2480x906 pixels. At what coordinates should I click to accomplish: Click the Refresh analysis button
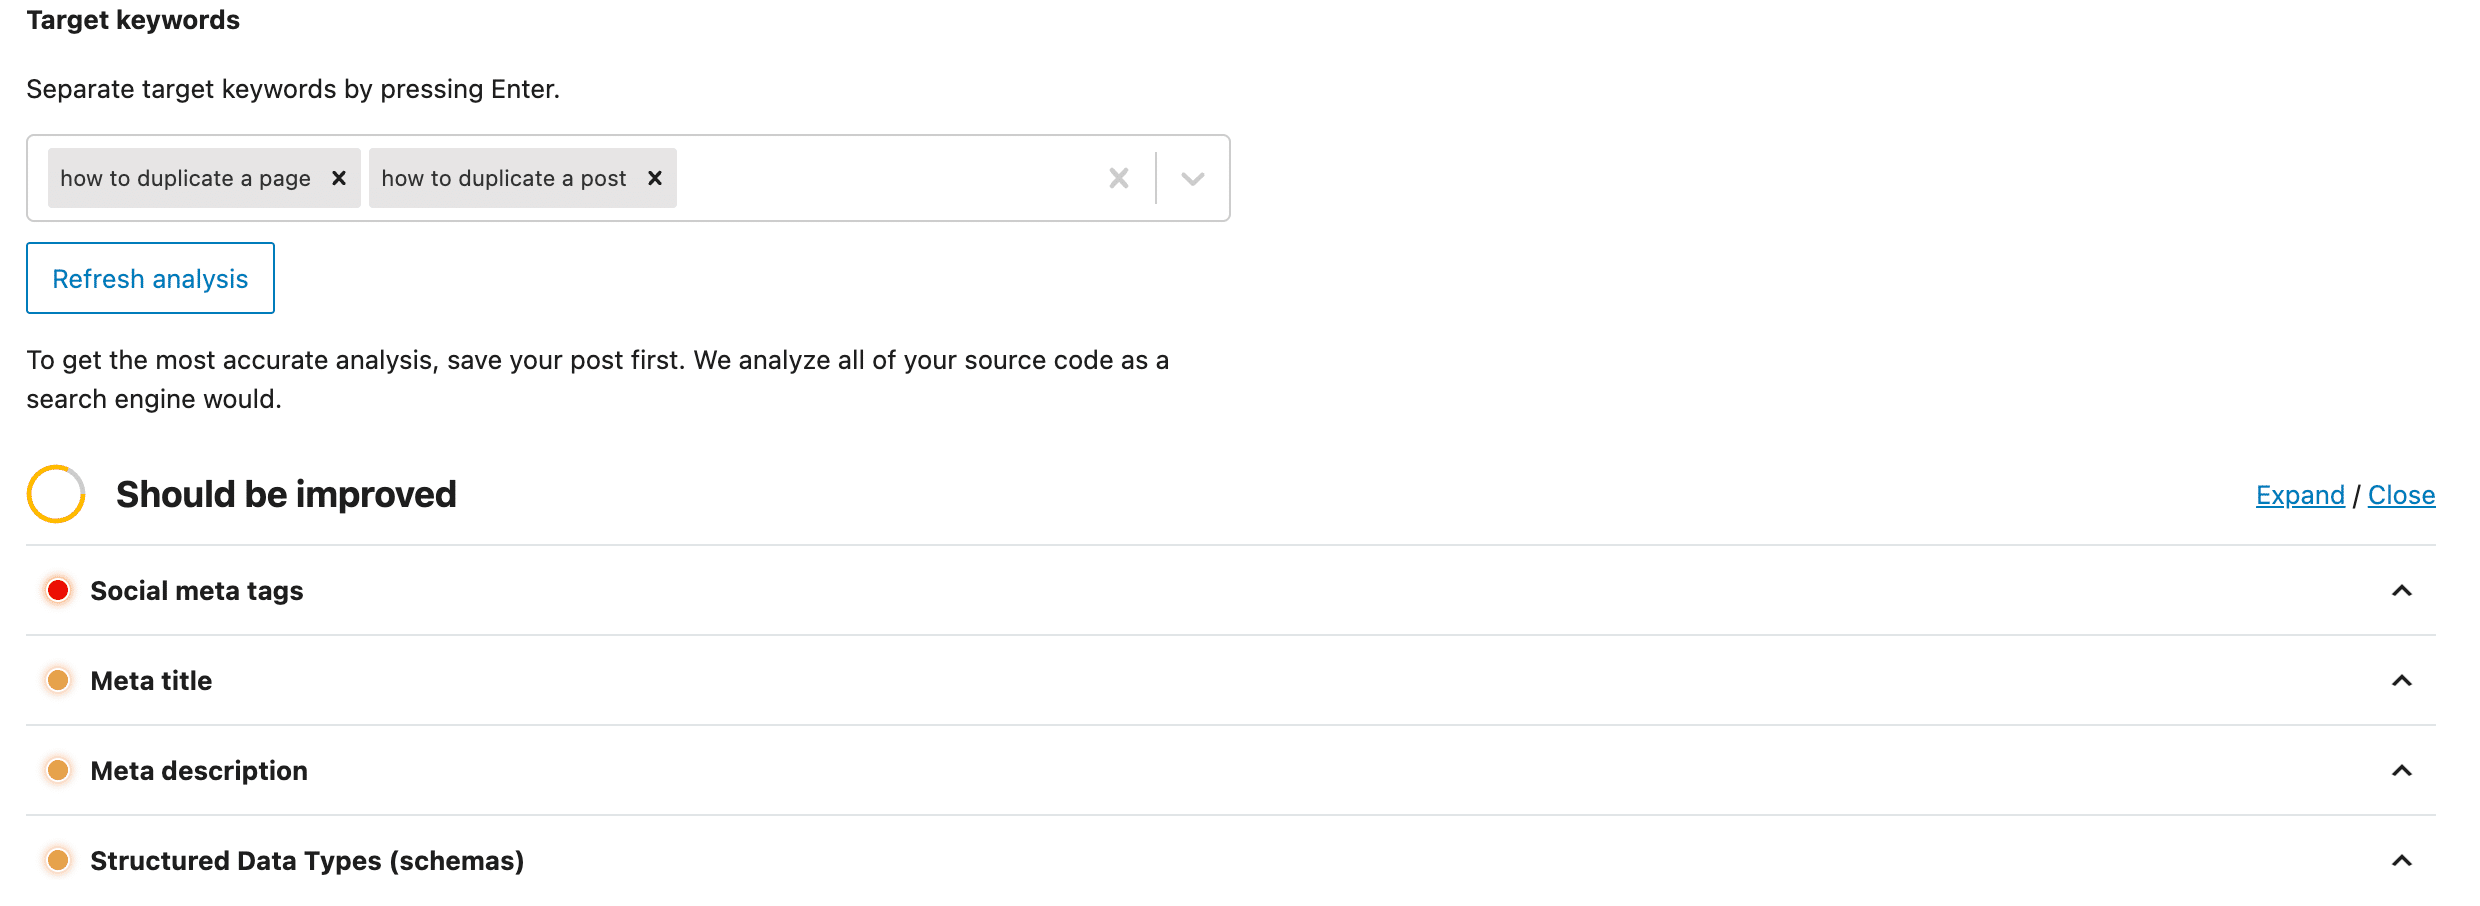pyautogui.click(x=150, y=278)
